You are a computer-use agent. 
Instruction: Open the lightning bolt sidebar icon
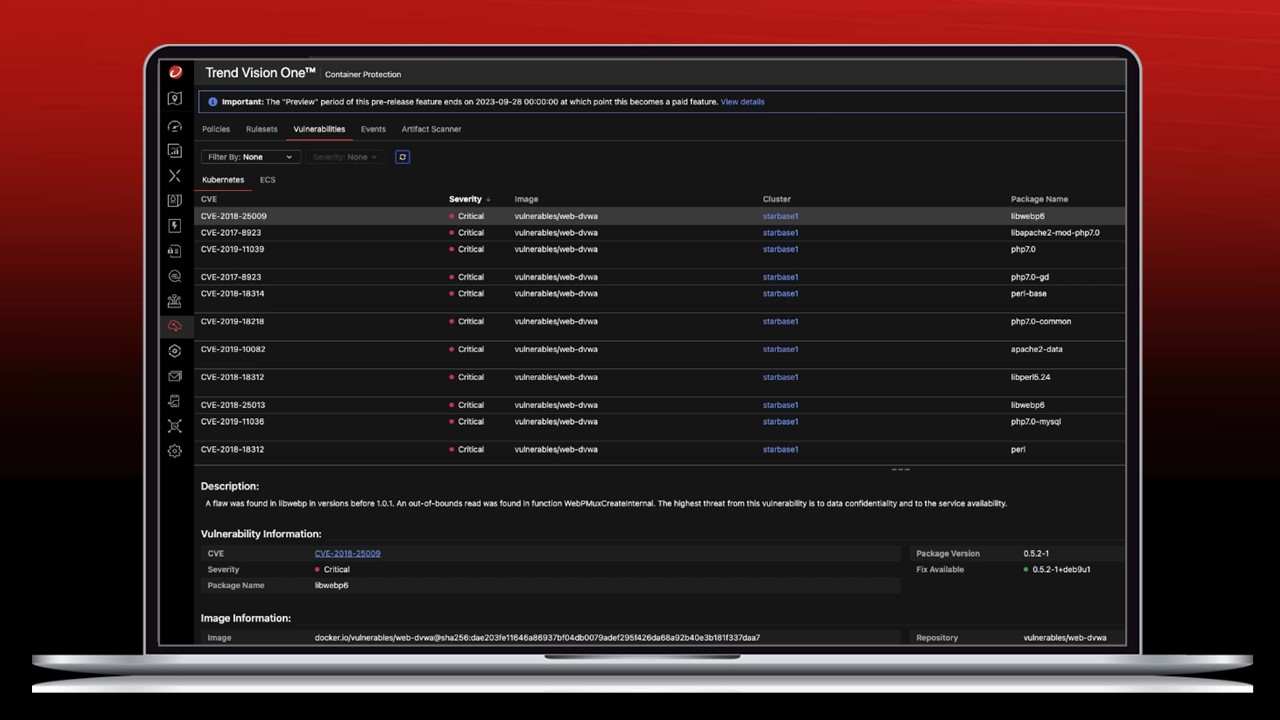point(175,226)
